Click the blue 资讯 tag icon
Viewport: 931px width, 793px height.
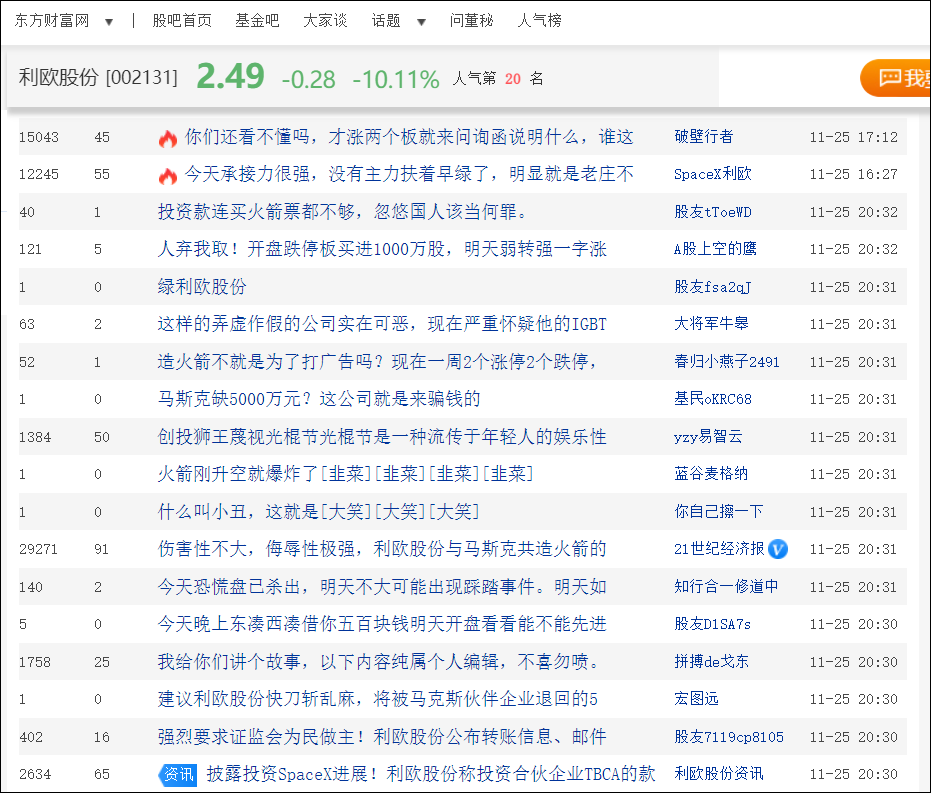point(178,775)
